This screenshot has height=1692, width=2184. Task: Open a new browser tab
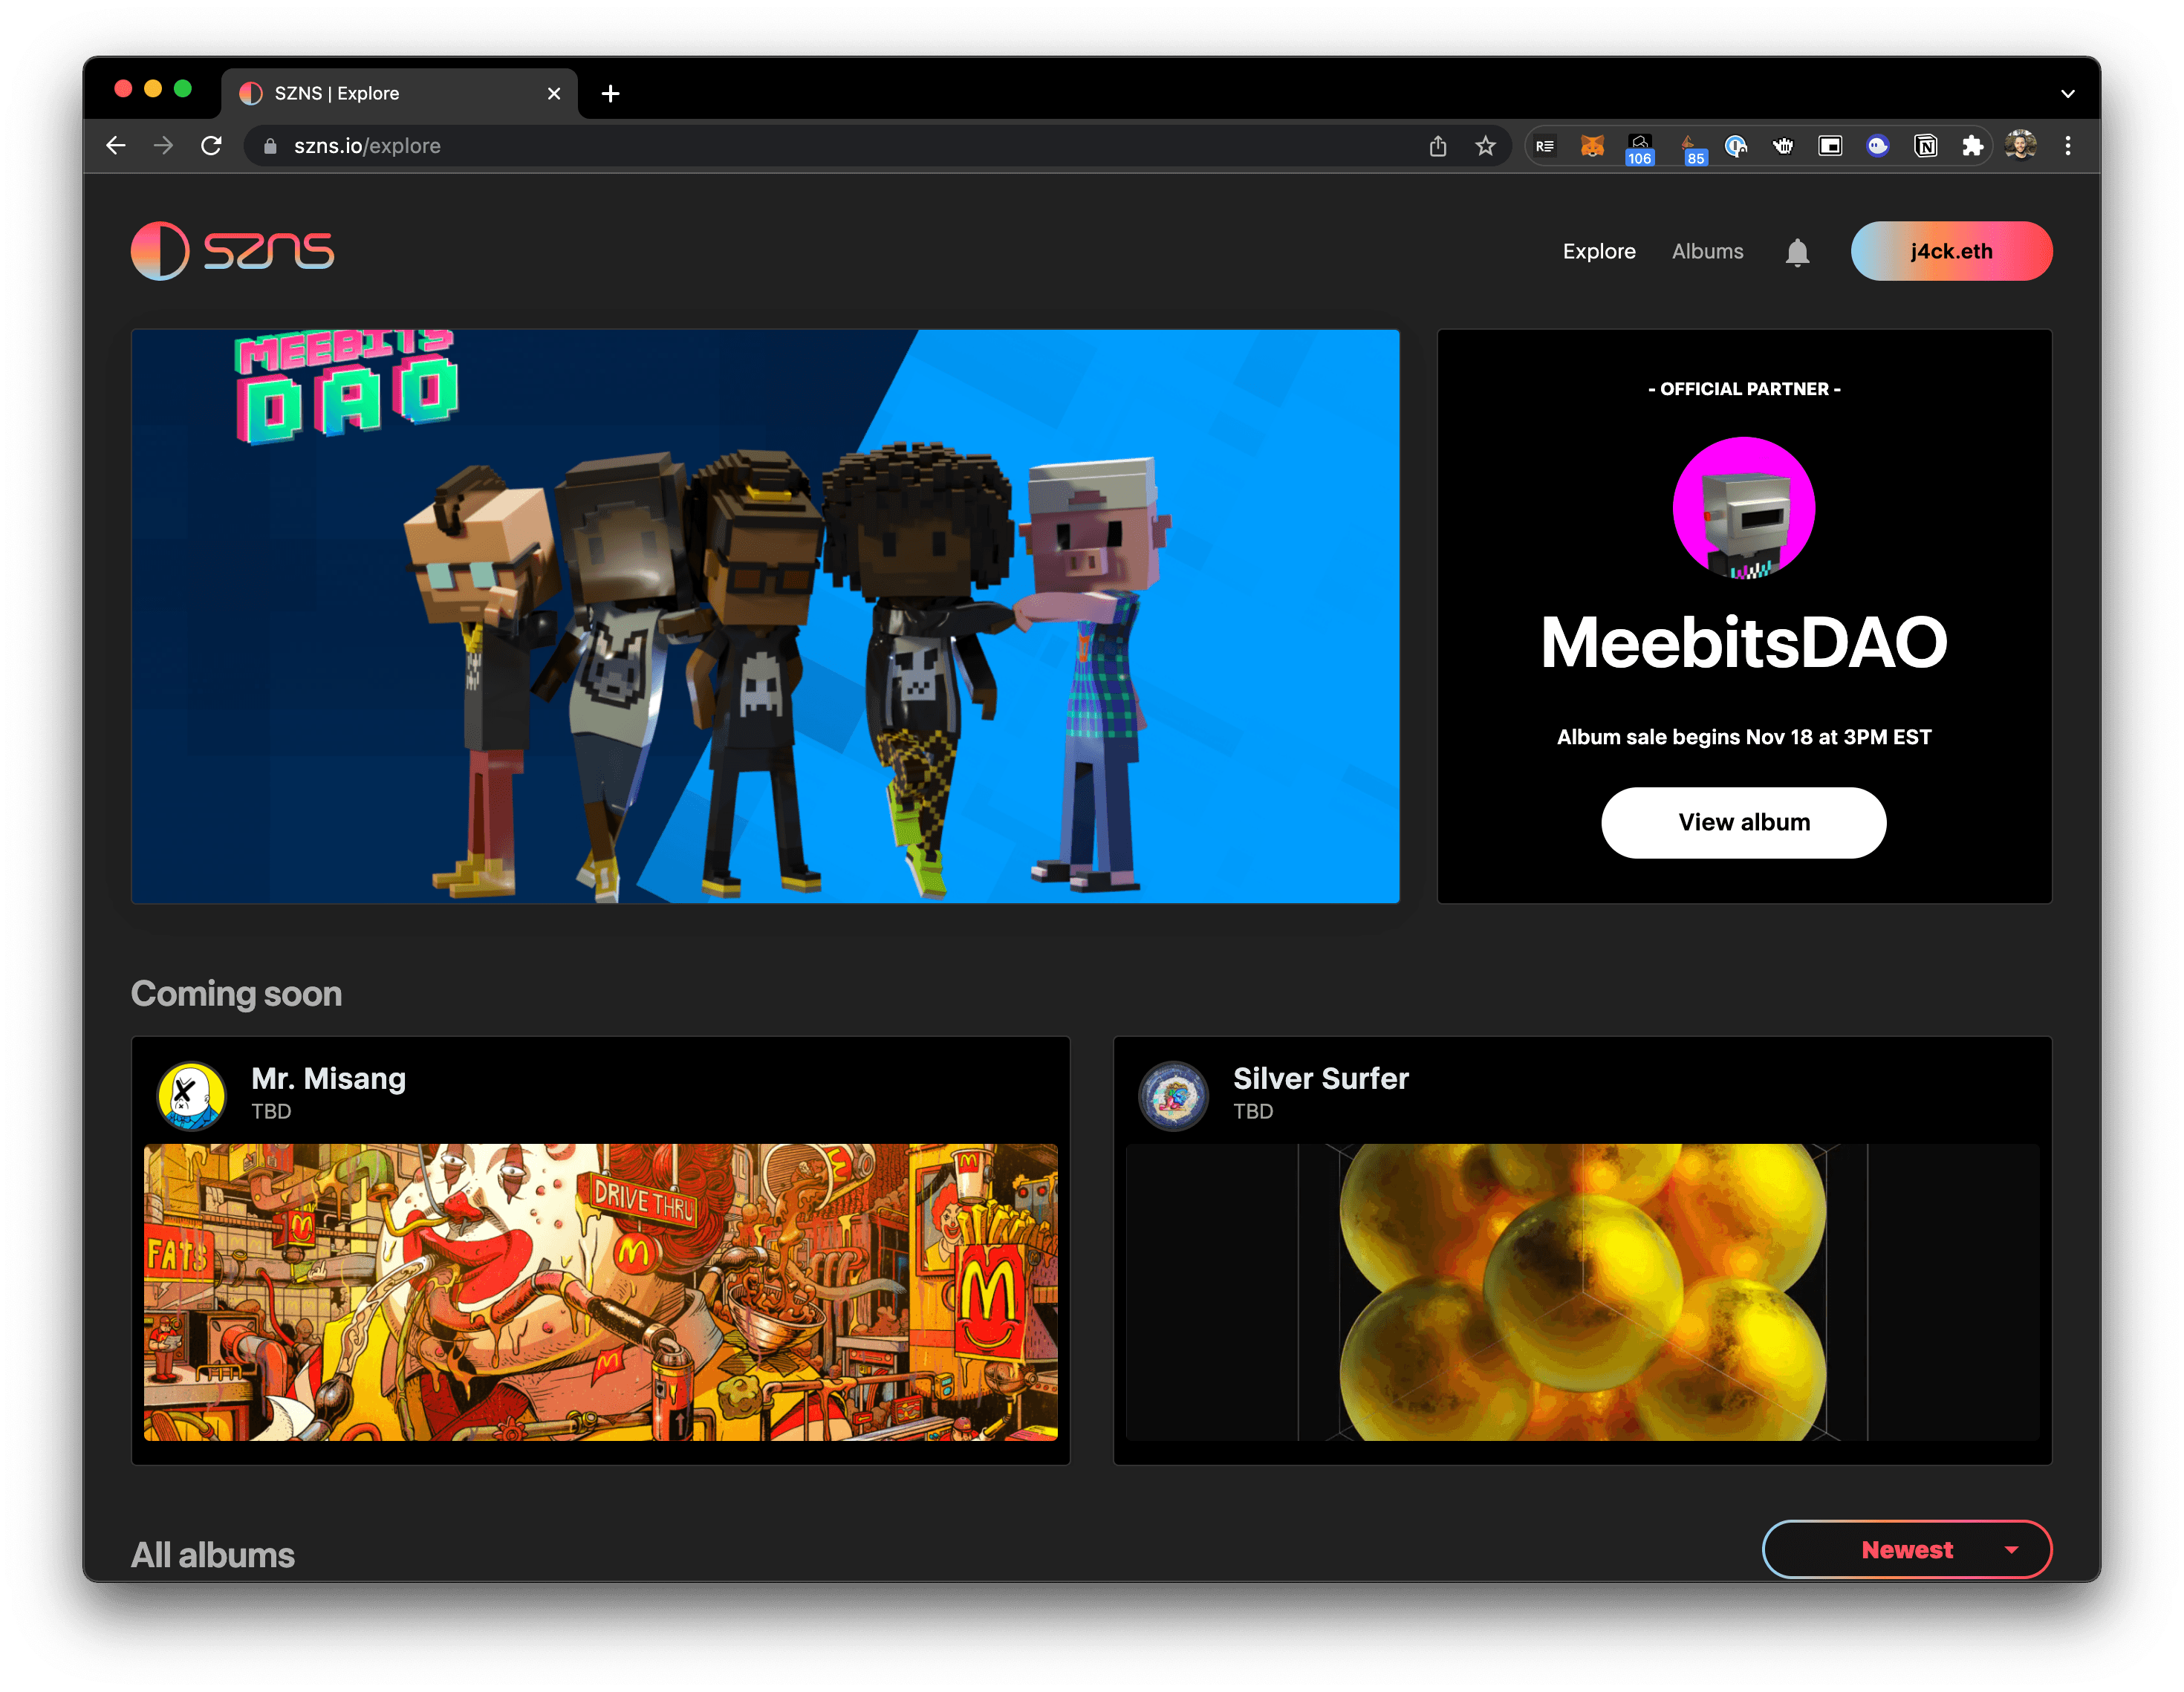click(610, 93)
